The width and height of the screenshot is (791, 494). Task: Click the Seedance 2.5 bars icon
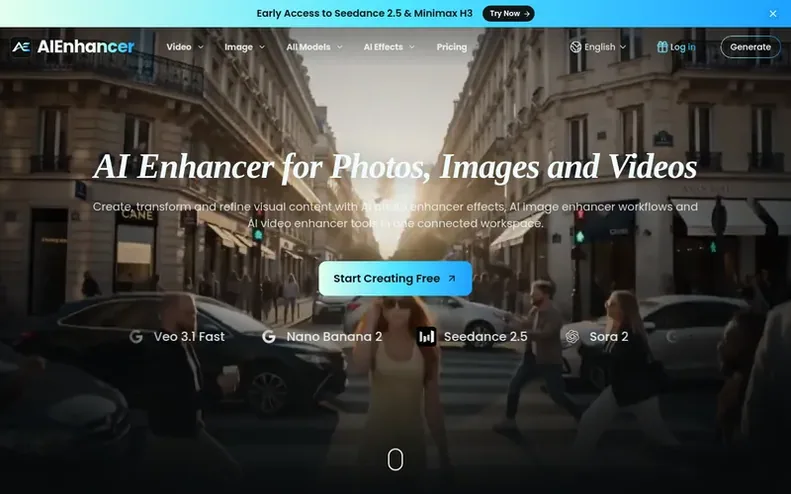(426, 337)
